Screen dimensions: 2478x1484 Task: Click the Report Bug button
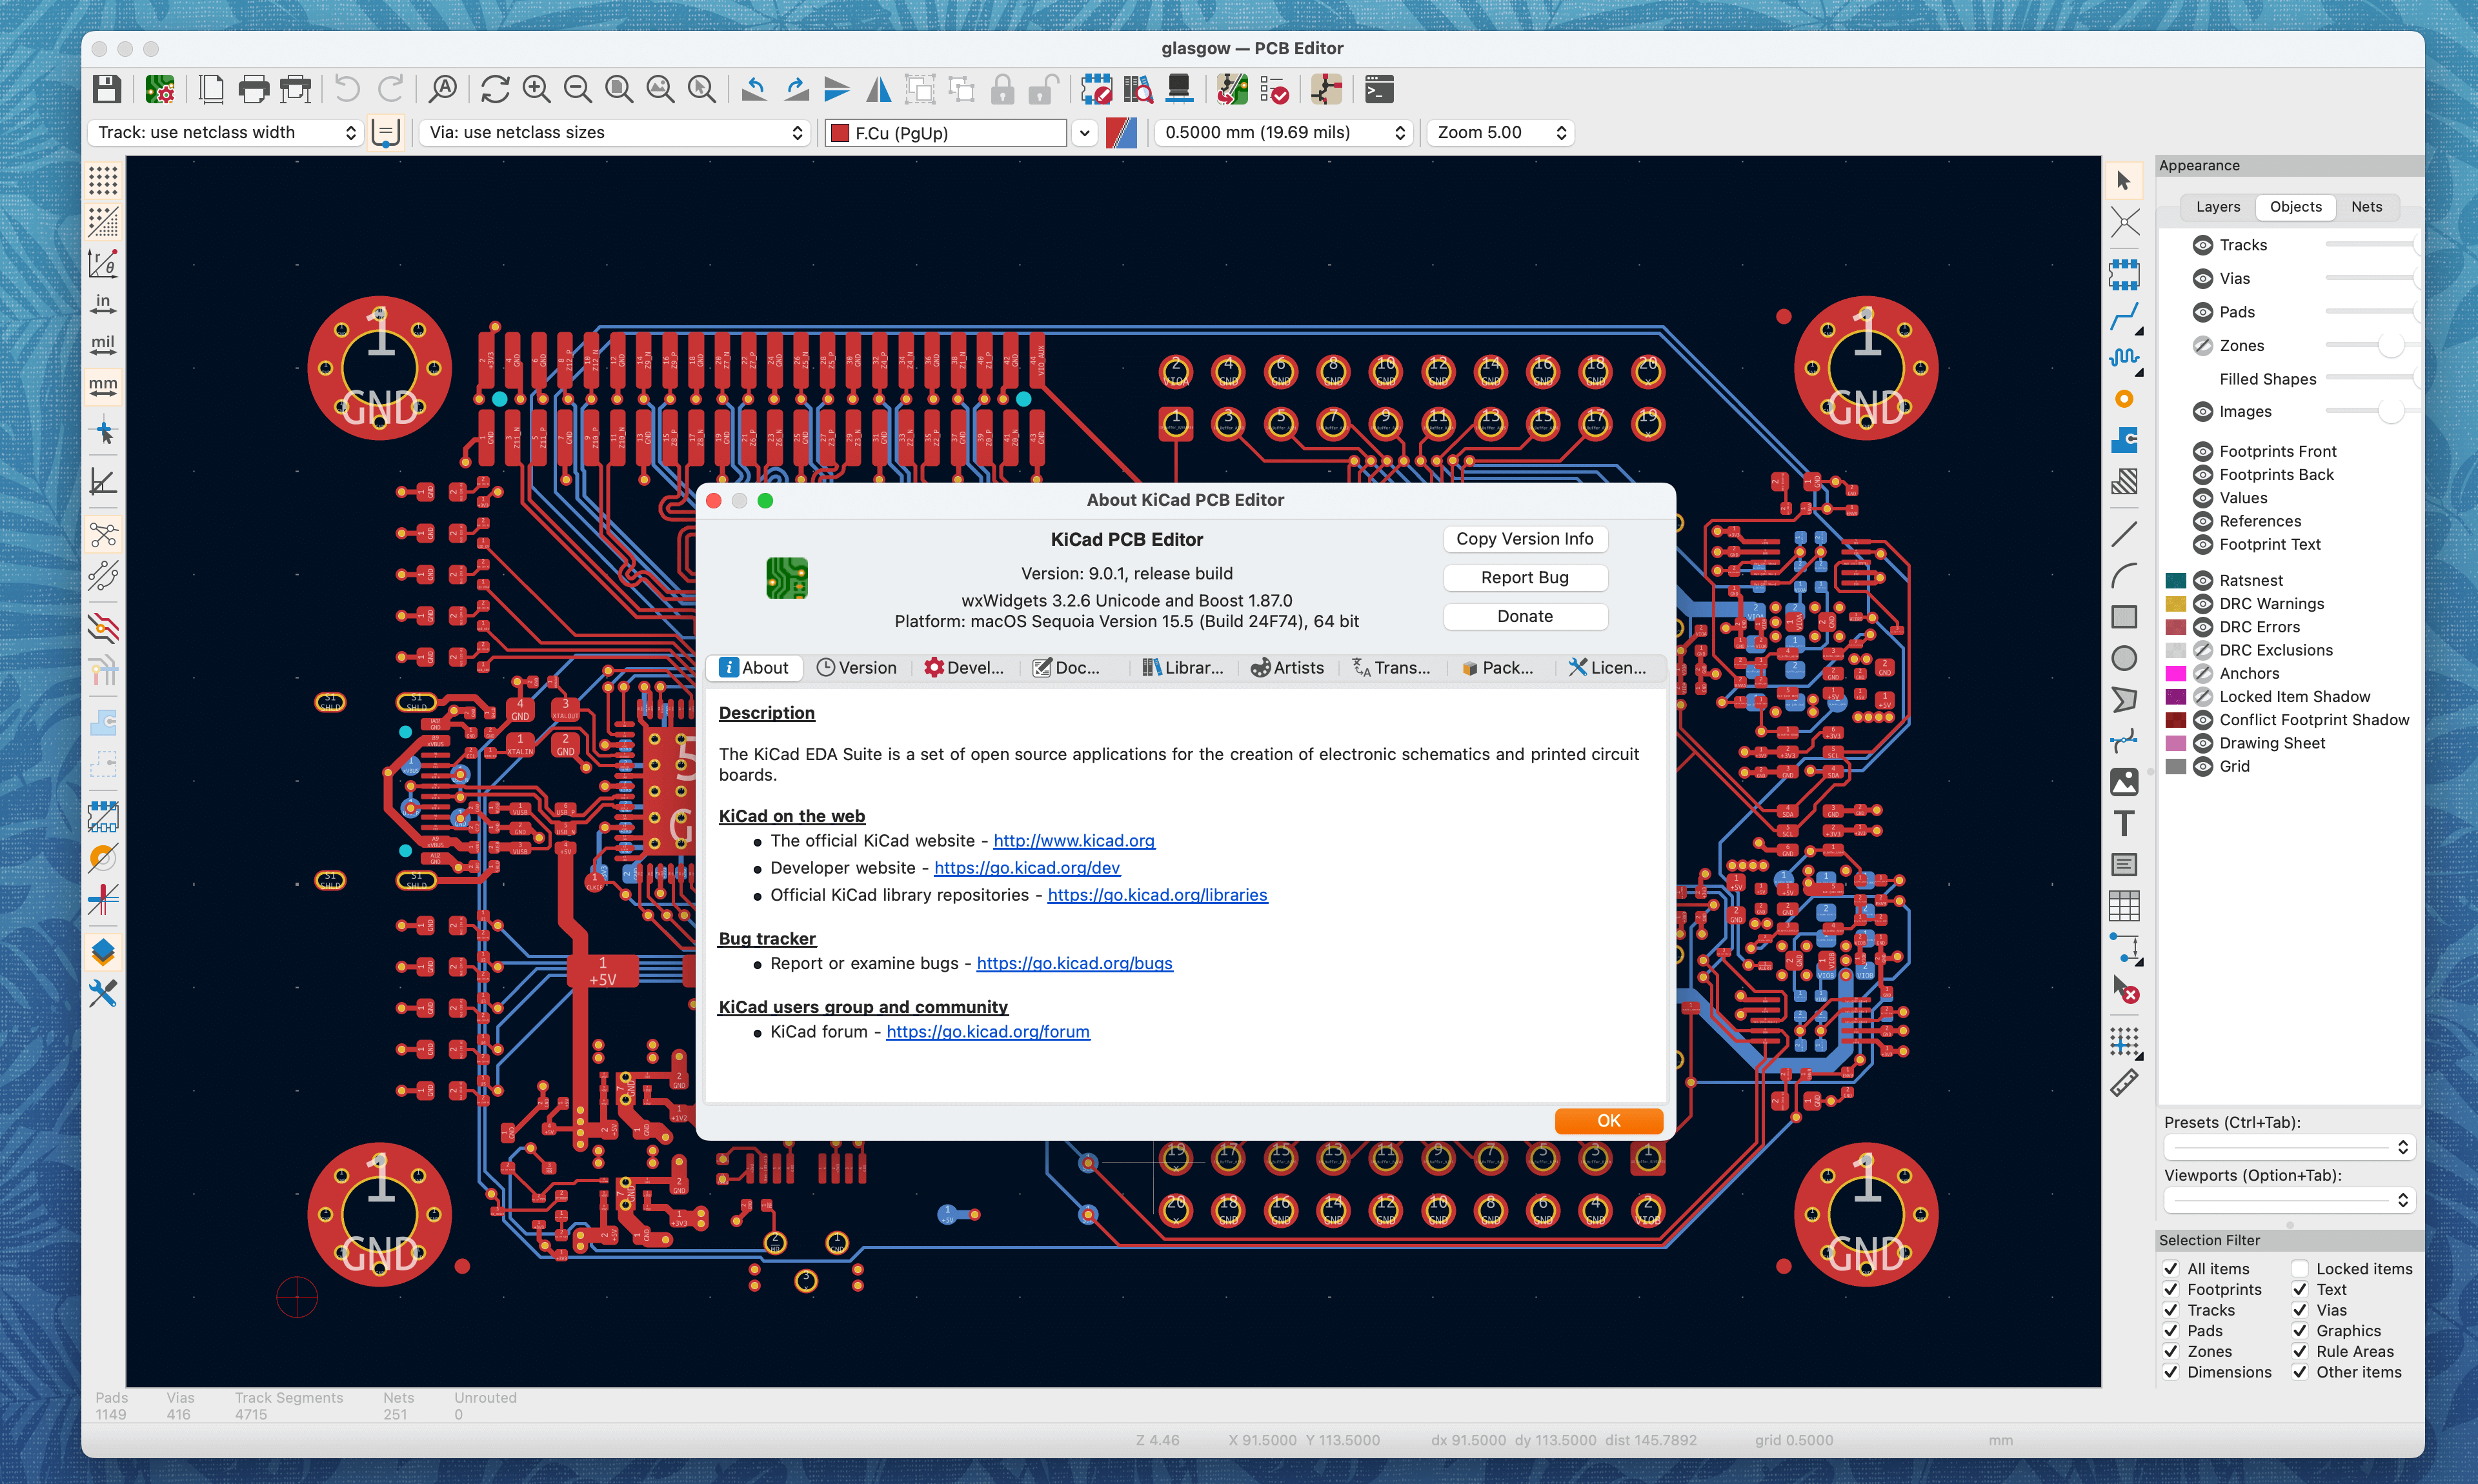(1525, 578)
